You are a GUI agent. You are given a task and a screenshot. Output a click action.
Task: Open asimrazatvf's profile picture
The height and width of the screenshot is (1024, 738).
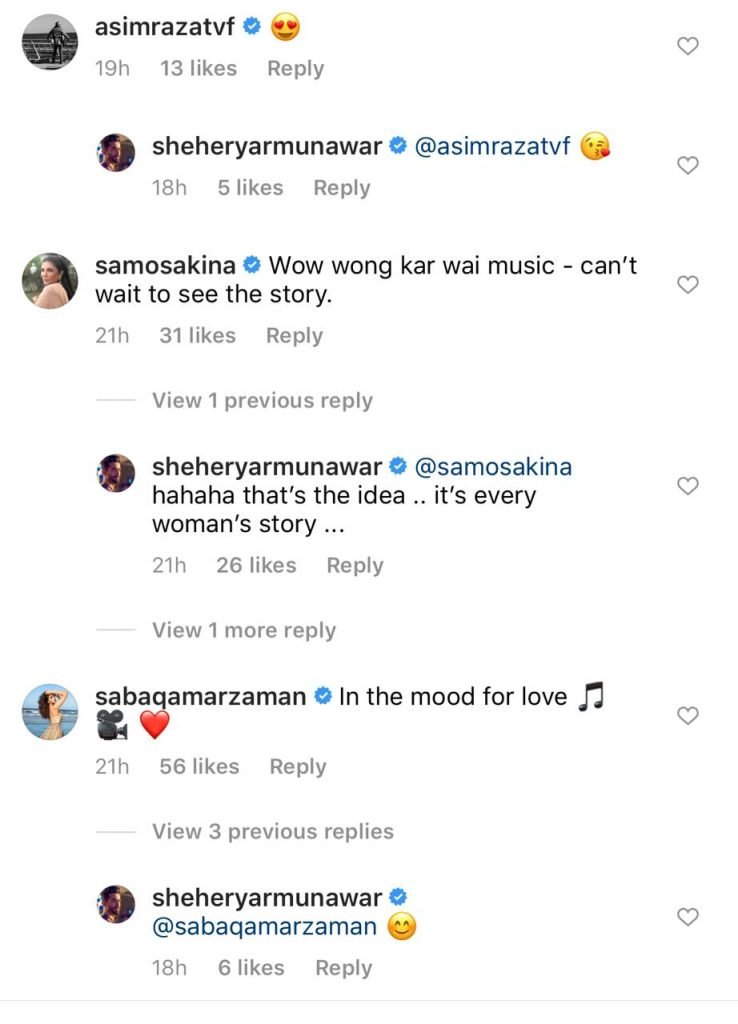tap(49, 41)
